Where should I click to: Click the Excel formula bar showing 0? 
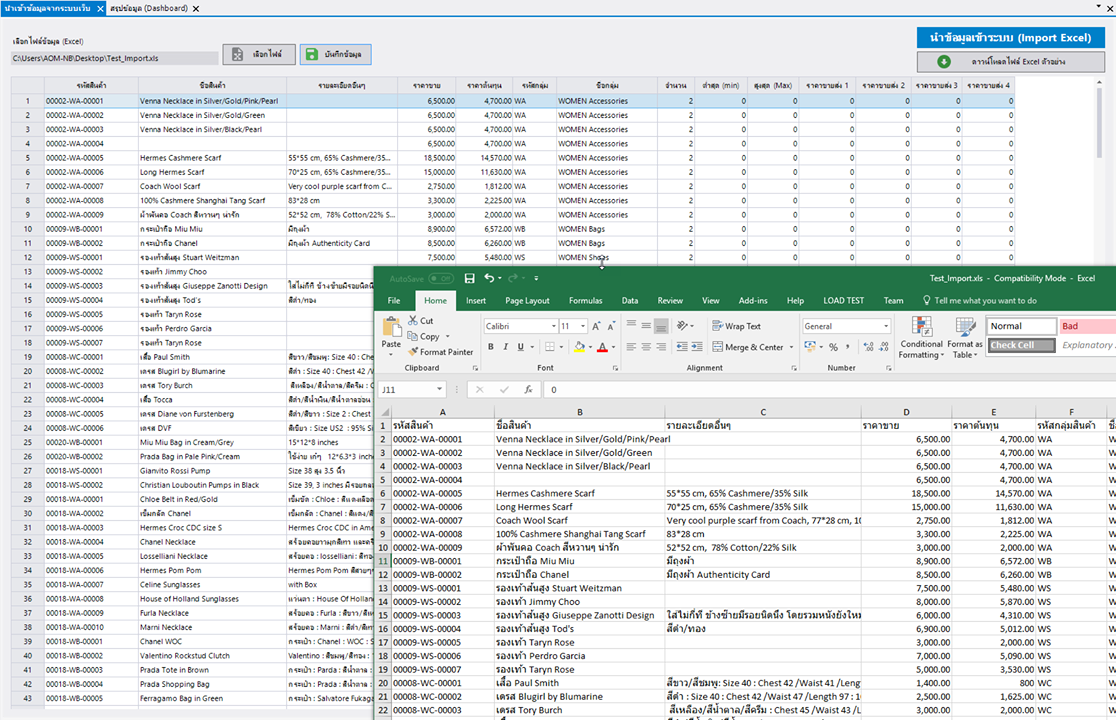pos(829,390)
